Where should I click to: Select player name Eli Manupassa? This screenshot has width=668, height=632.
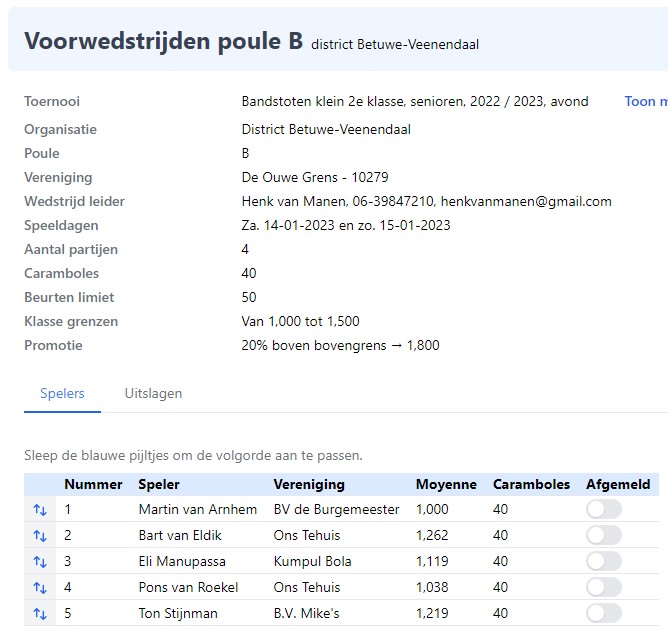[x=182, y=561]
